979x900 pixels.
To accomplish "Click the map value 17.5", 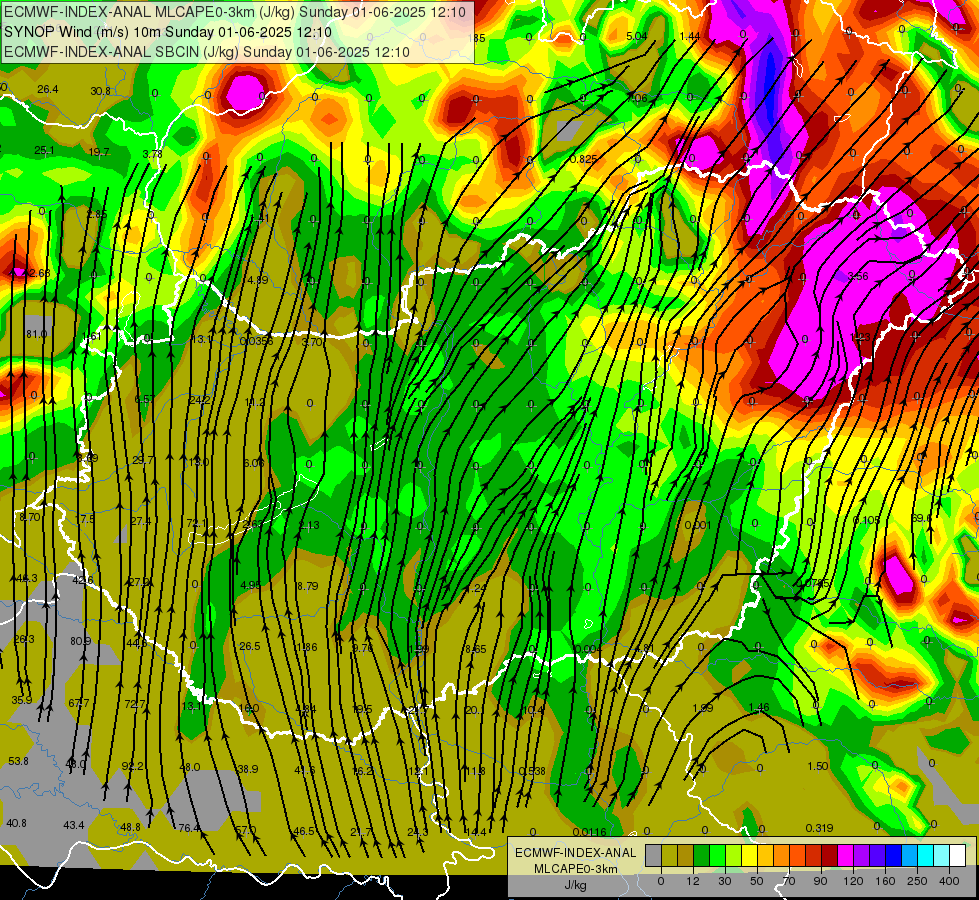I will 85,519.
